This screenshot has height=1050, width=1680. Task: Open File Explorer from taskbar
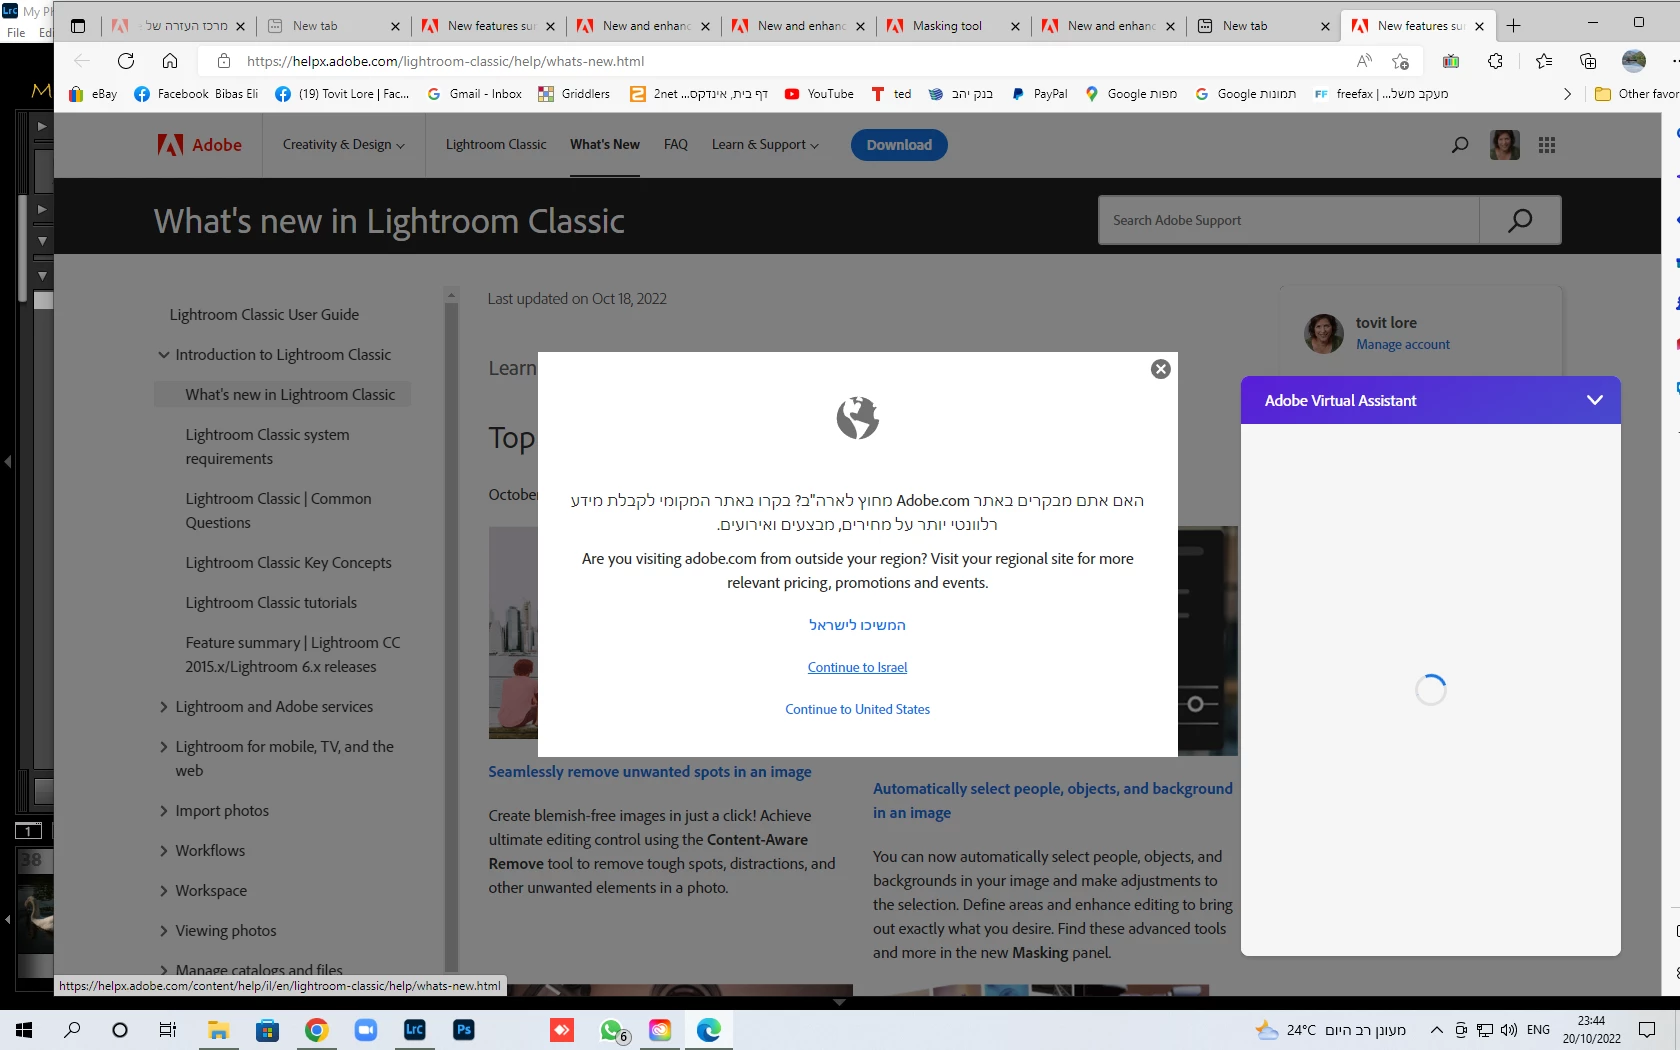[218, 1029]
